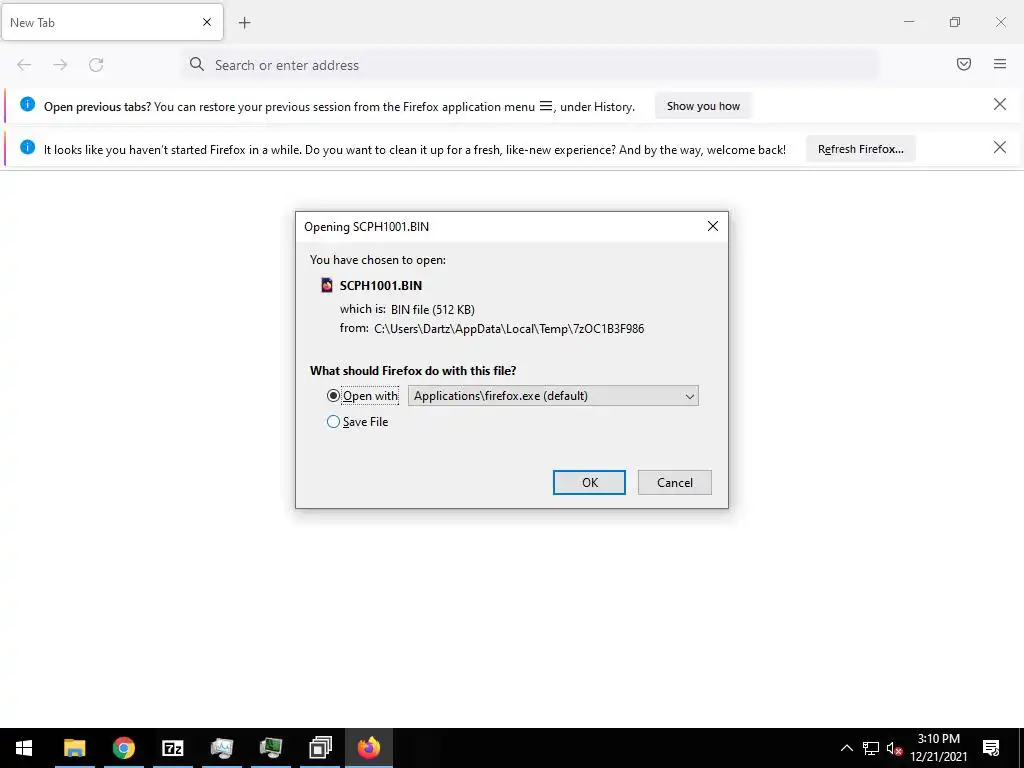Click the 'SCPH1001.BIN' file name in dialog
1024x768 pixels.
point(381,285)
